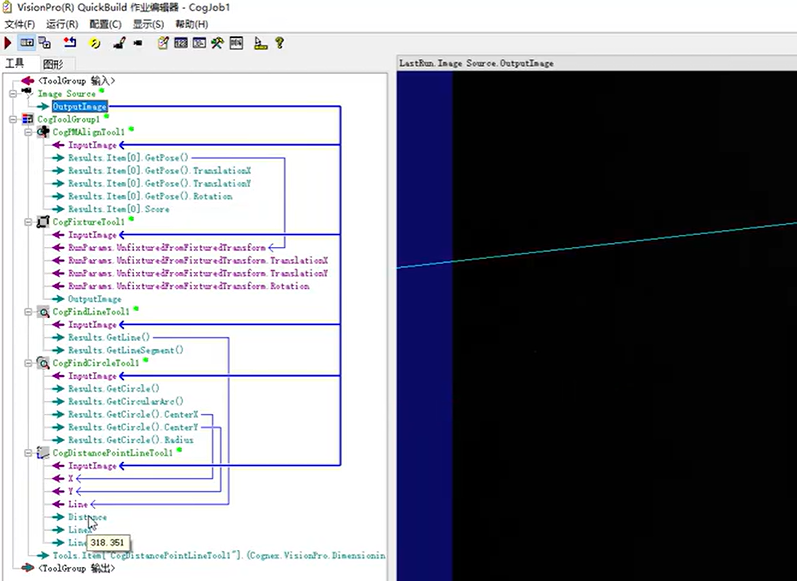Image resolution: width=797 pixels, height=581 pixels.
Task: Select Results.Item[0].GetPose().TranslationX
Action: 160,171
